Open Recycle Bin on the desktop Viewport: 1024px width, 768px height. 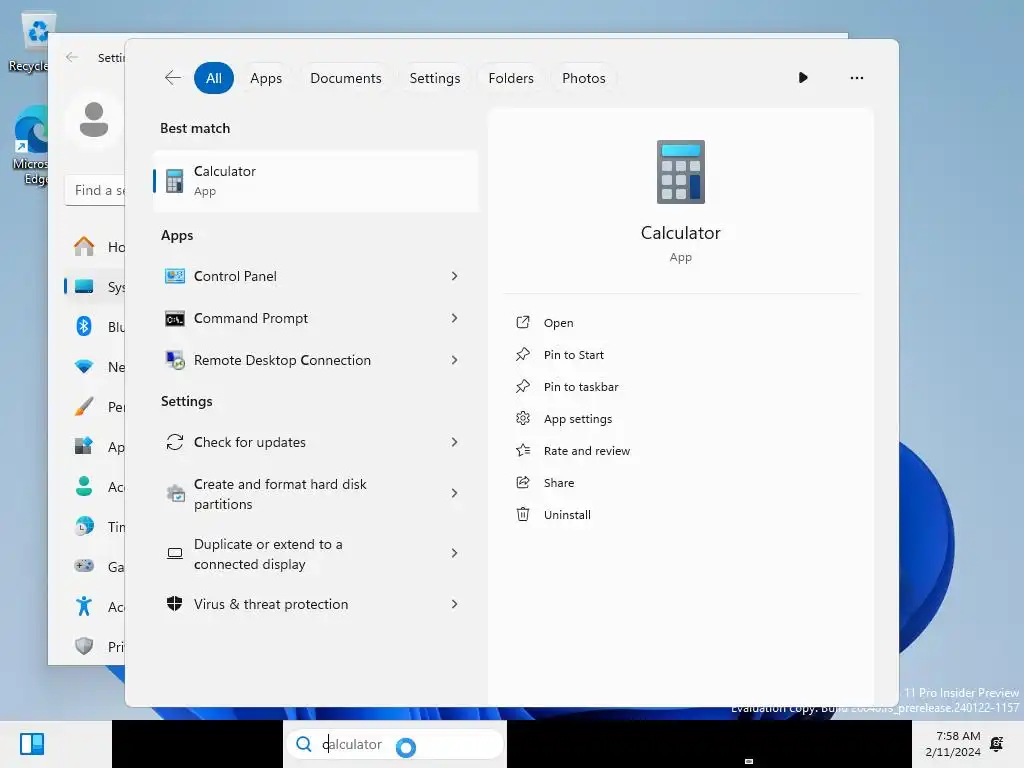coord(31,42)
